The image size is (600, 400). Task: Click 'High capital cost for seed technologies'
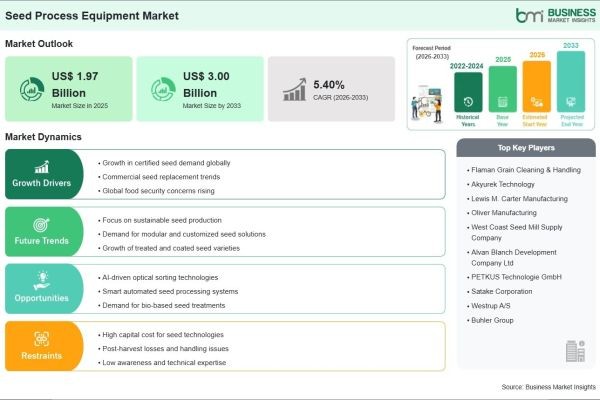163,335
